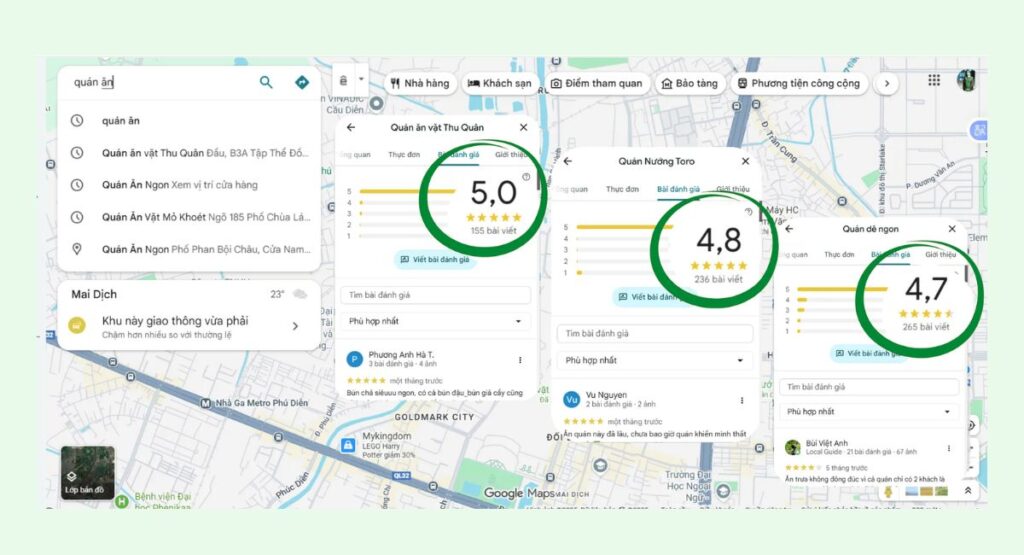Click the search magnifier icon
Image resolution: width=1024 pixels, height=555 pixels.
266,83
